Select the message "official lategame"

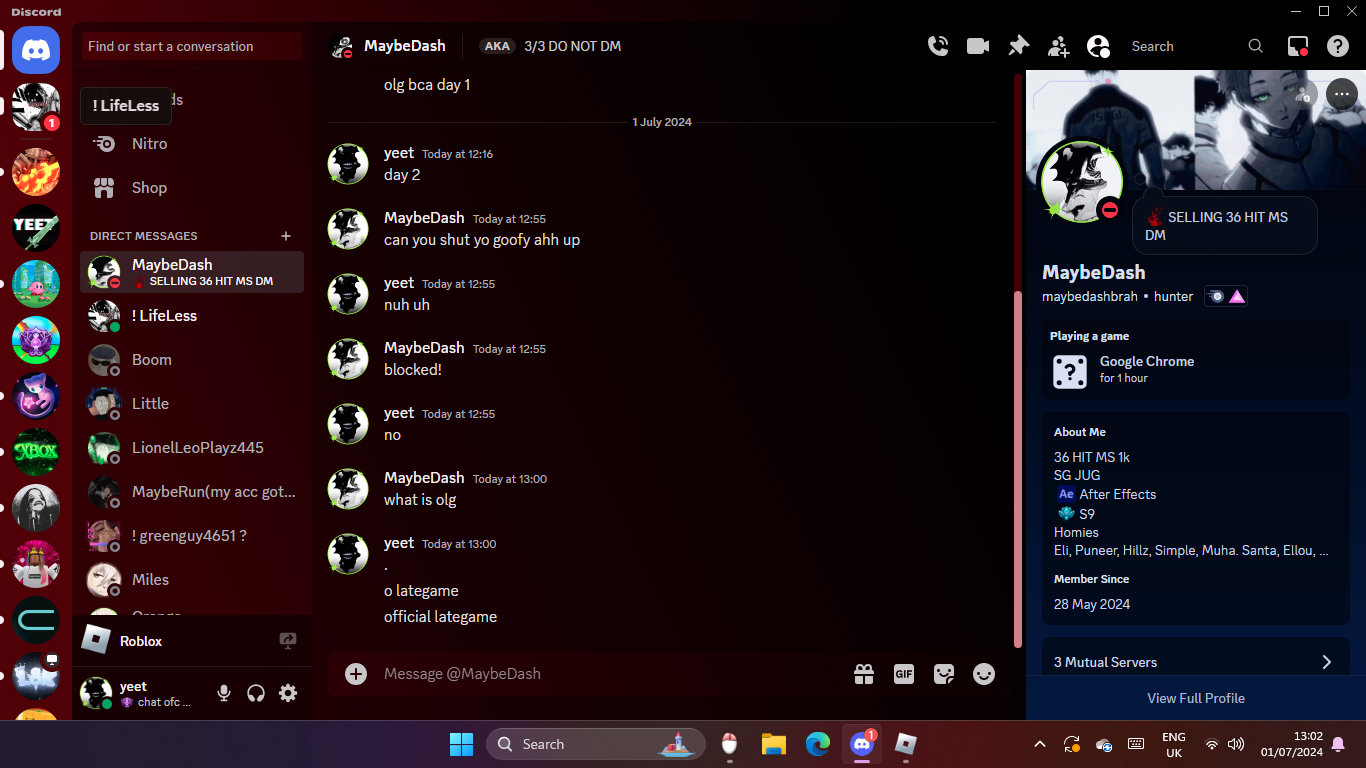tap(440, 617)
